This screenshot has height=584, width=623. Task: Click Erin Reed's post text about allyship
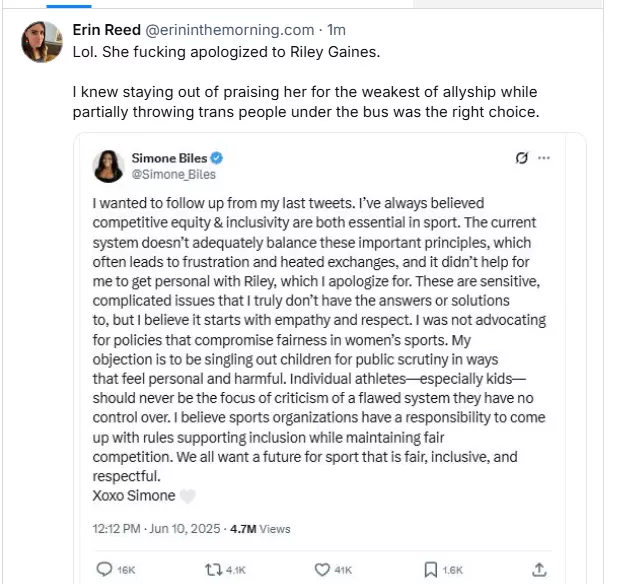click(x=305, y=102)
